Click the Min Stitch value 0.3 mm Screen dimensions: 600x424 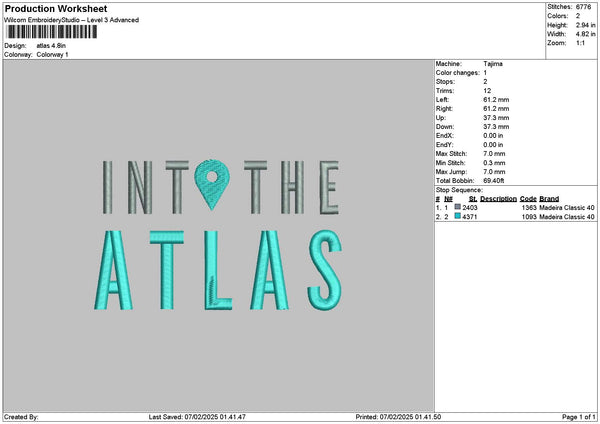494,163
